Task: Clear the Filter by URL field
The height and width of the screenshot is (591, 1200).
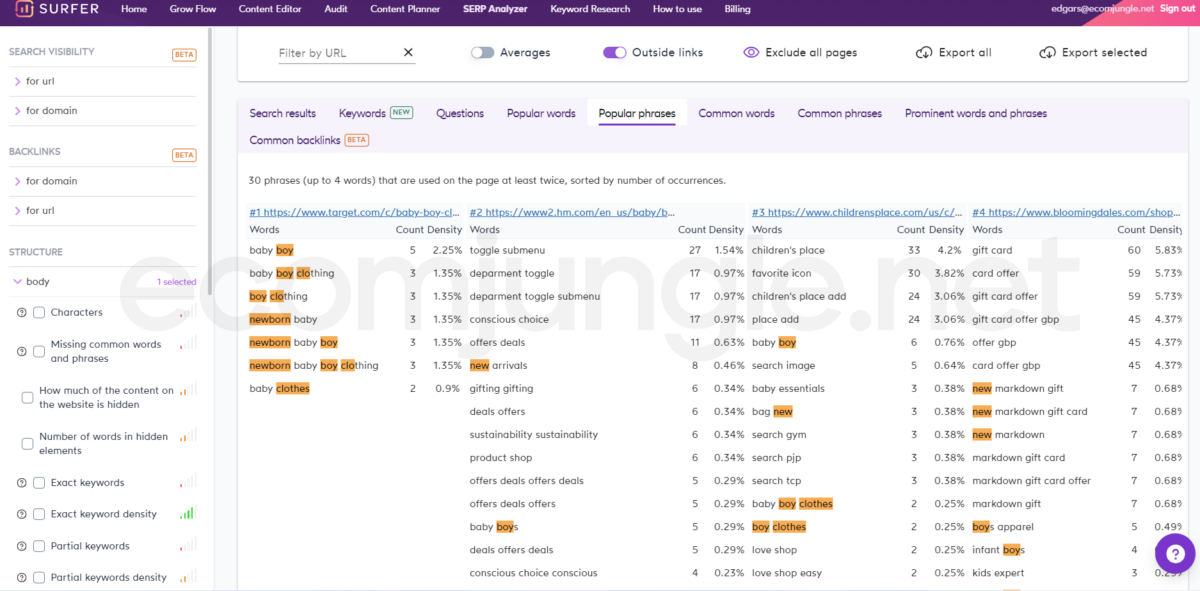Action: (408, 53)
